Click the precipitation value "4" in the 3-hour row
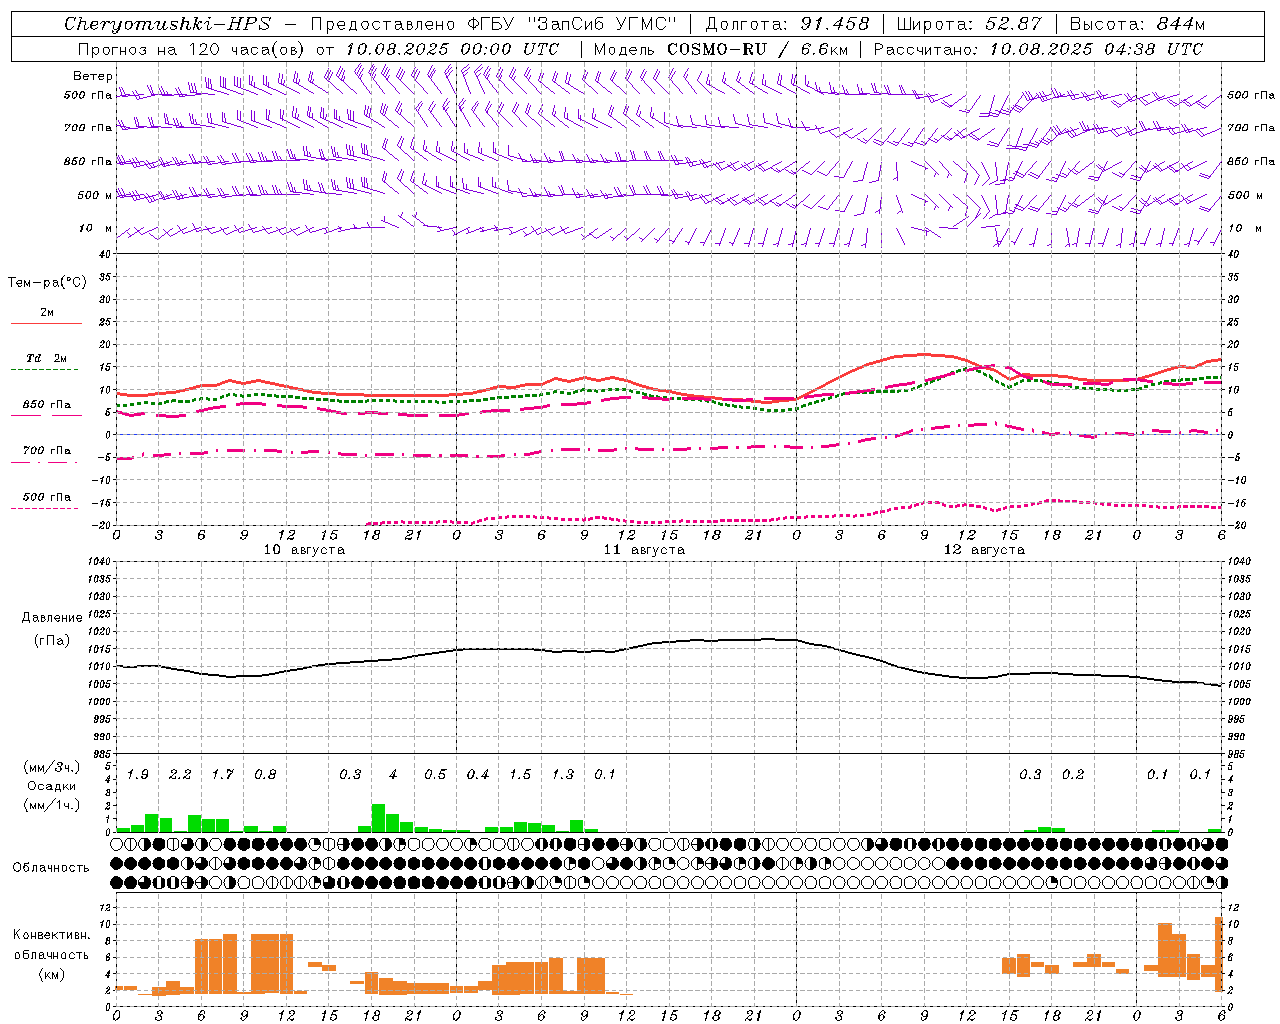Image resolution: width=1280 pixels, height=1024 pixels. 393,774
